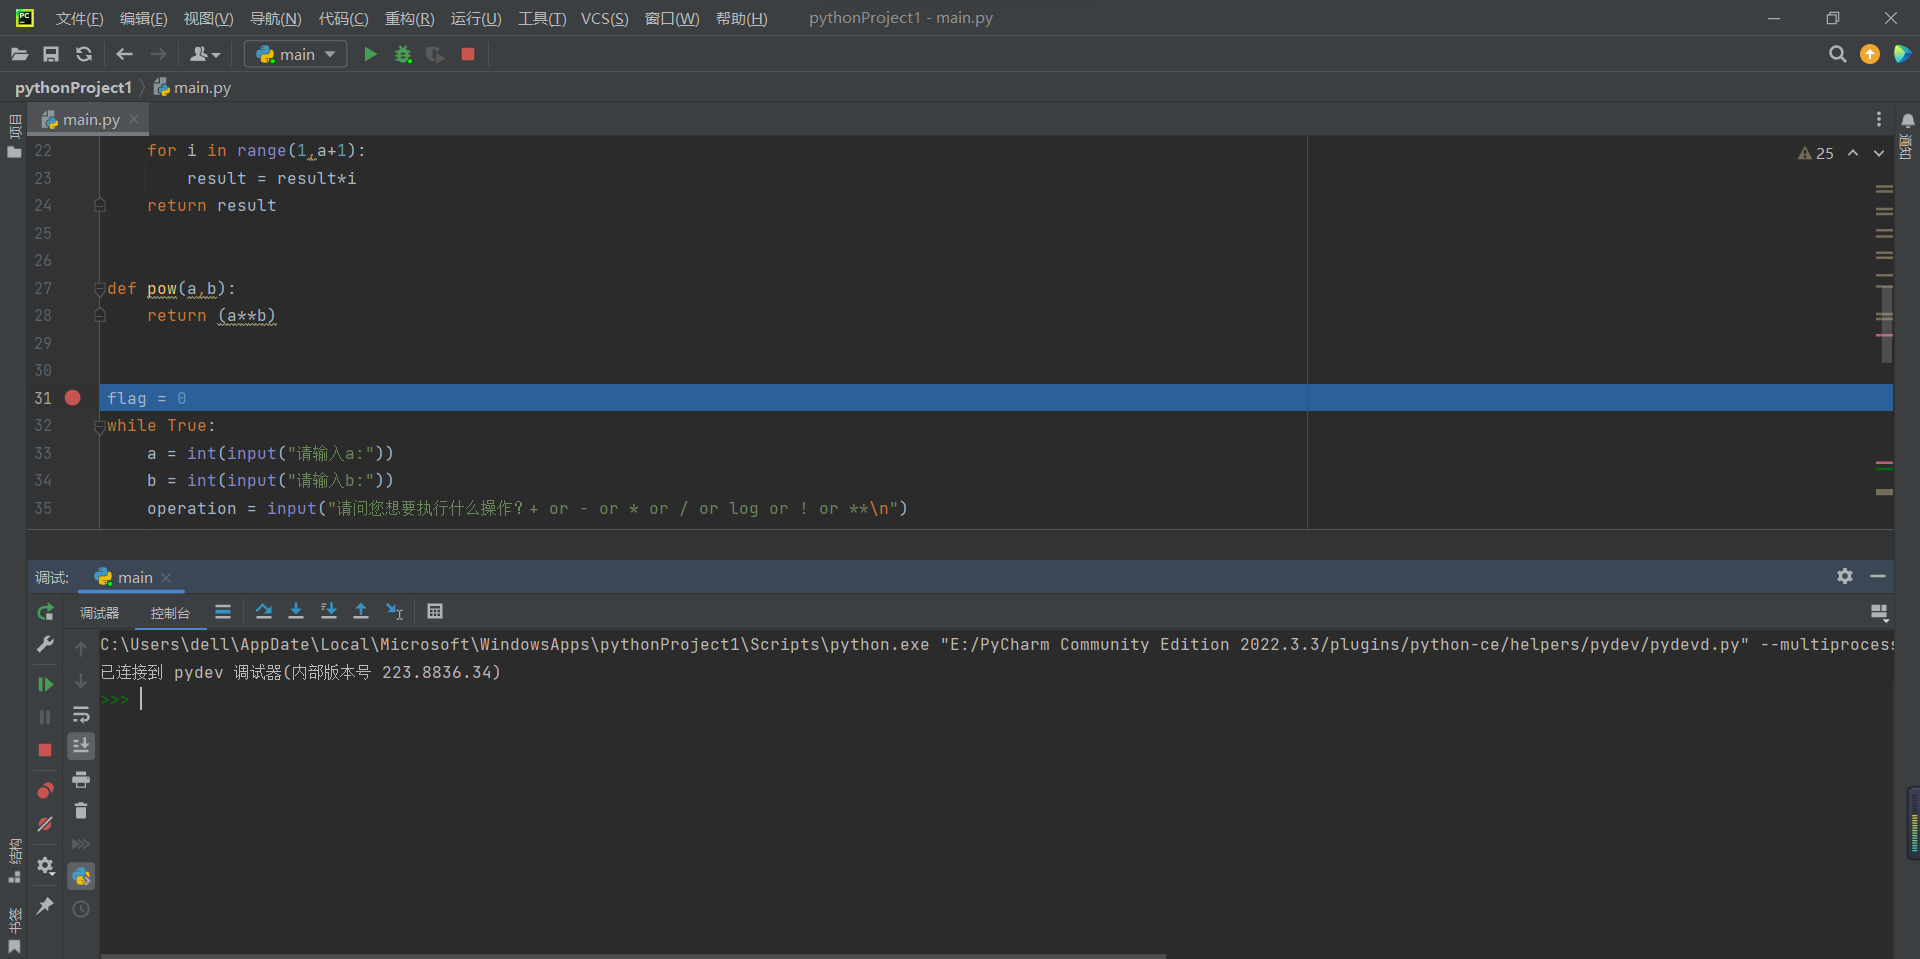Select the 控制台 tab
Viewport: 1920px width, 959px height.
[170, 612]
